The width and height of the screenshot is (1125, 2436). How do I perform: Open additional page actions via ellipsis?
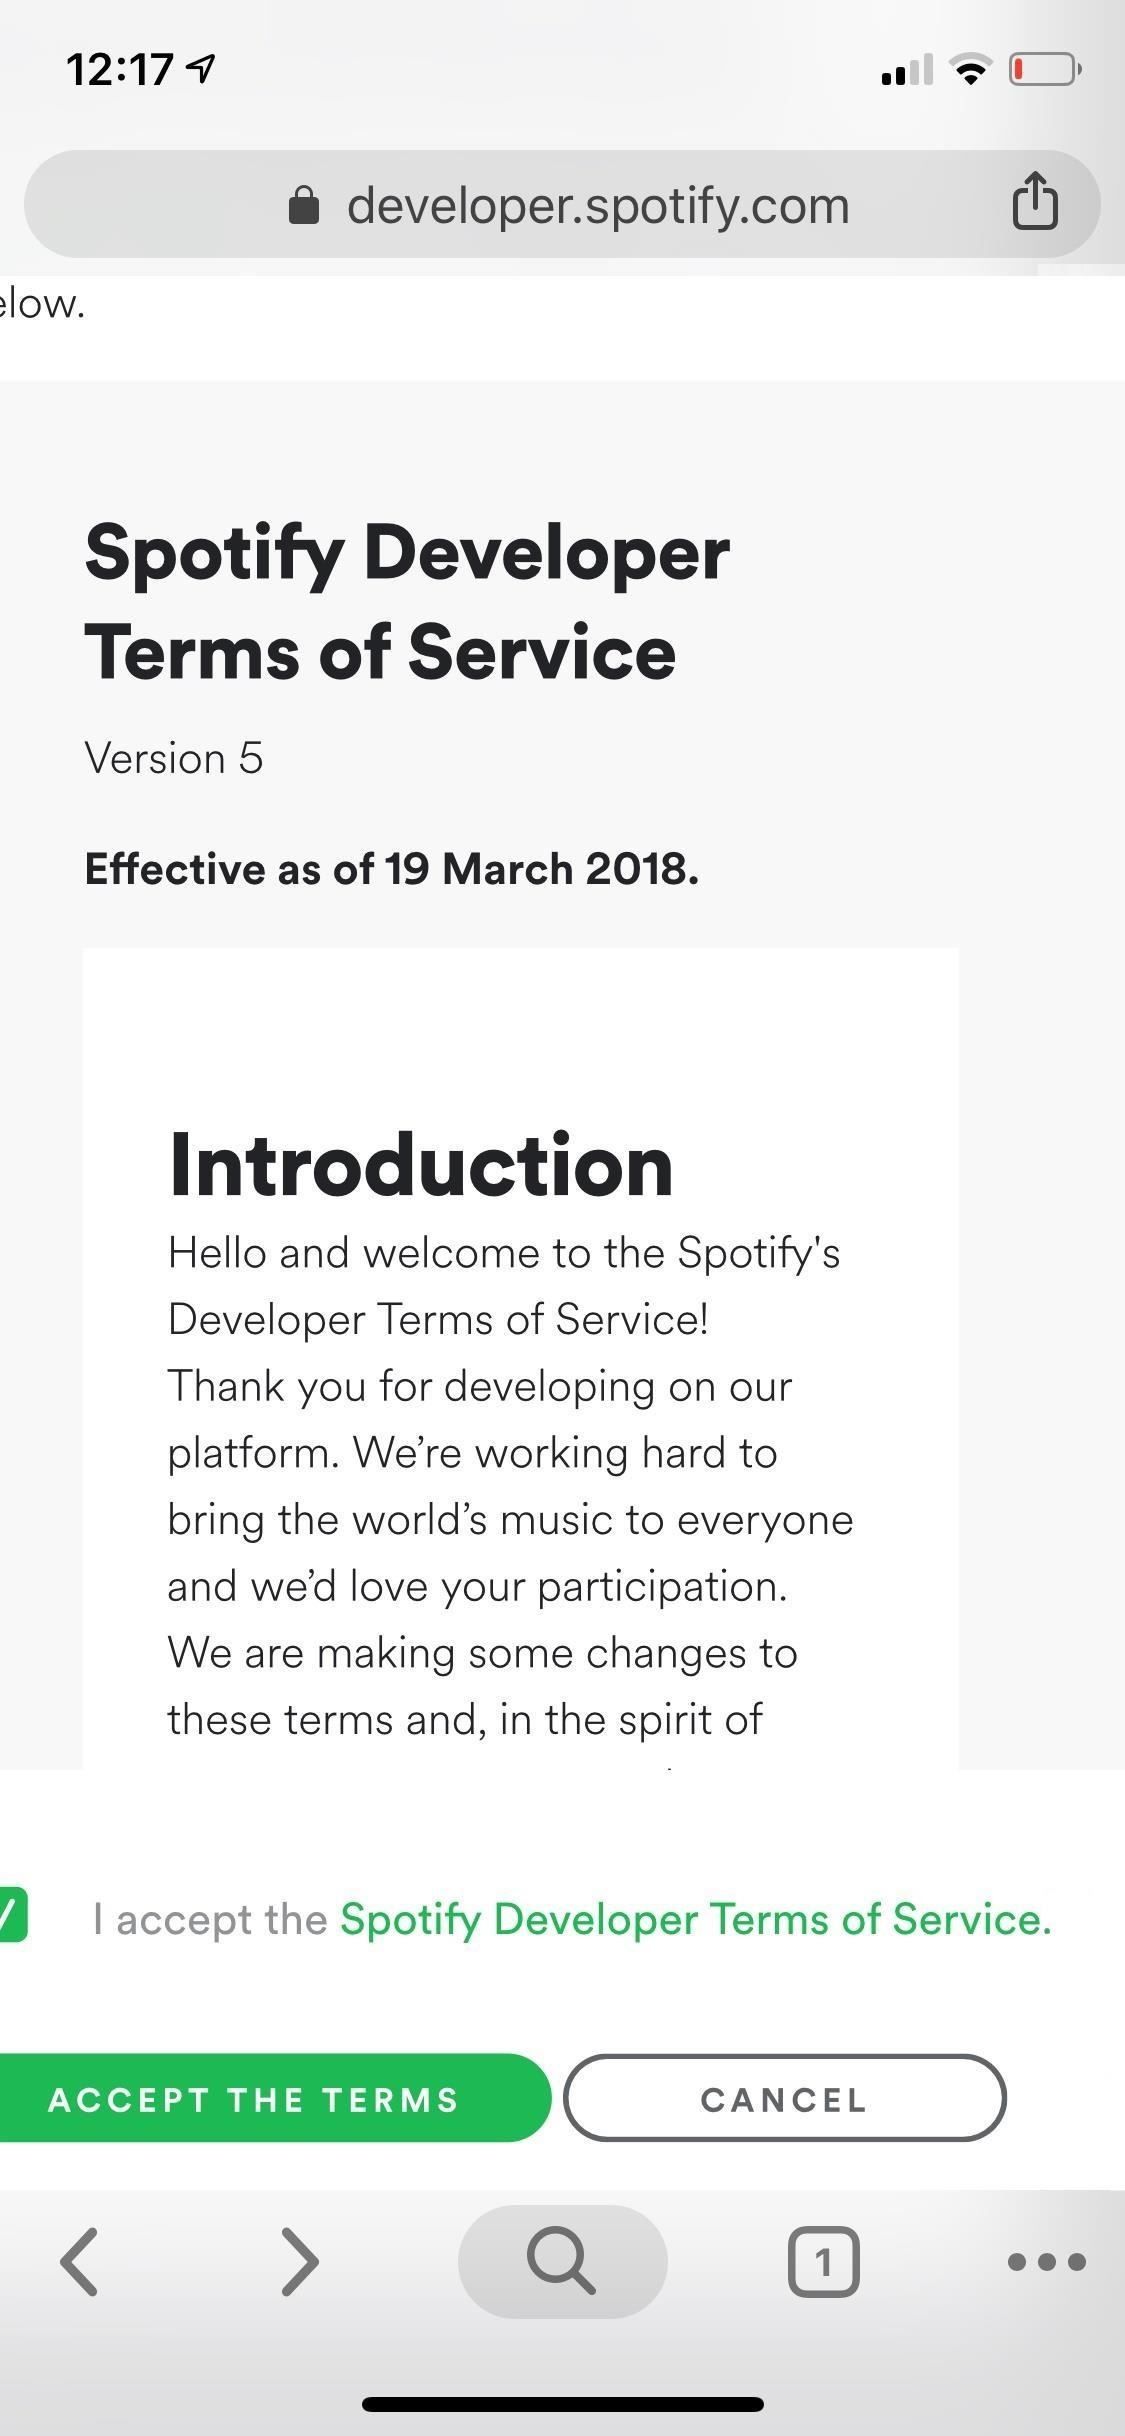[1045, 2261]
